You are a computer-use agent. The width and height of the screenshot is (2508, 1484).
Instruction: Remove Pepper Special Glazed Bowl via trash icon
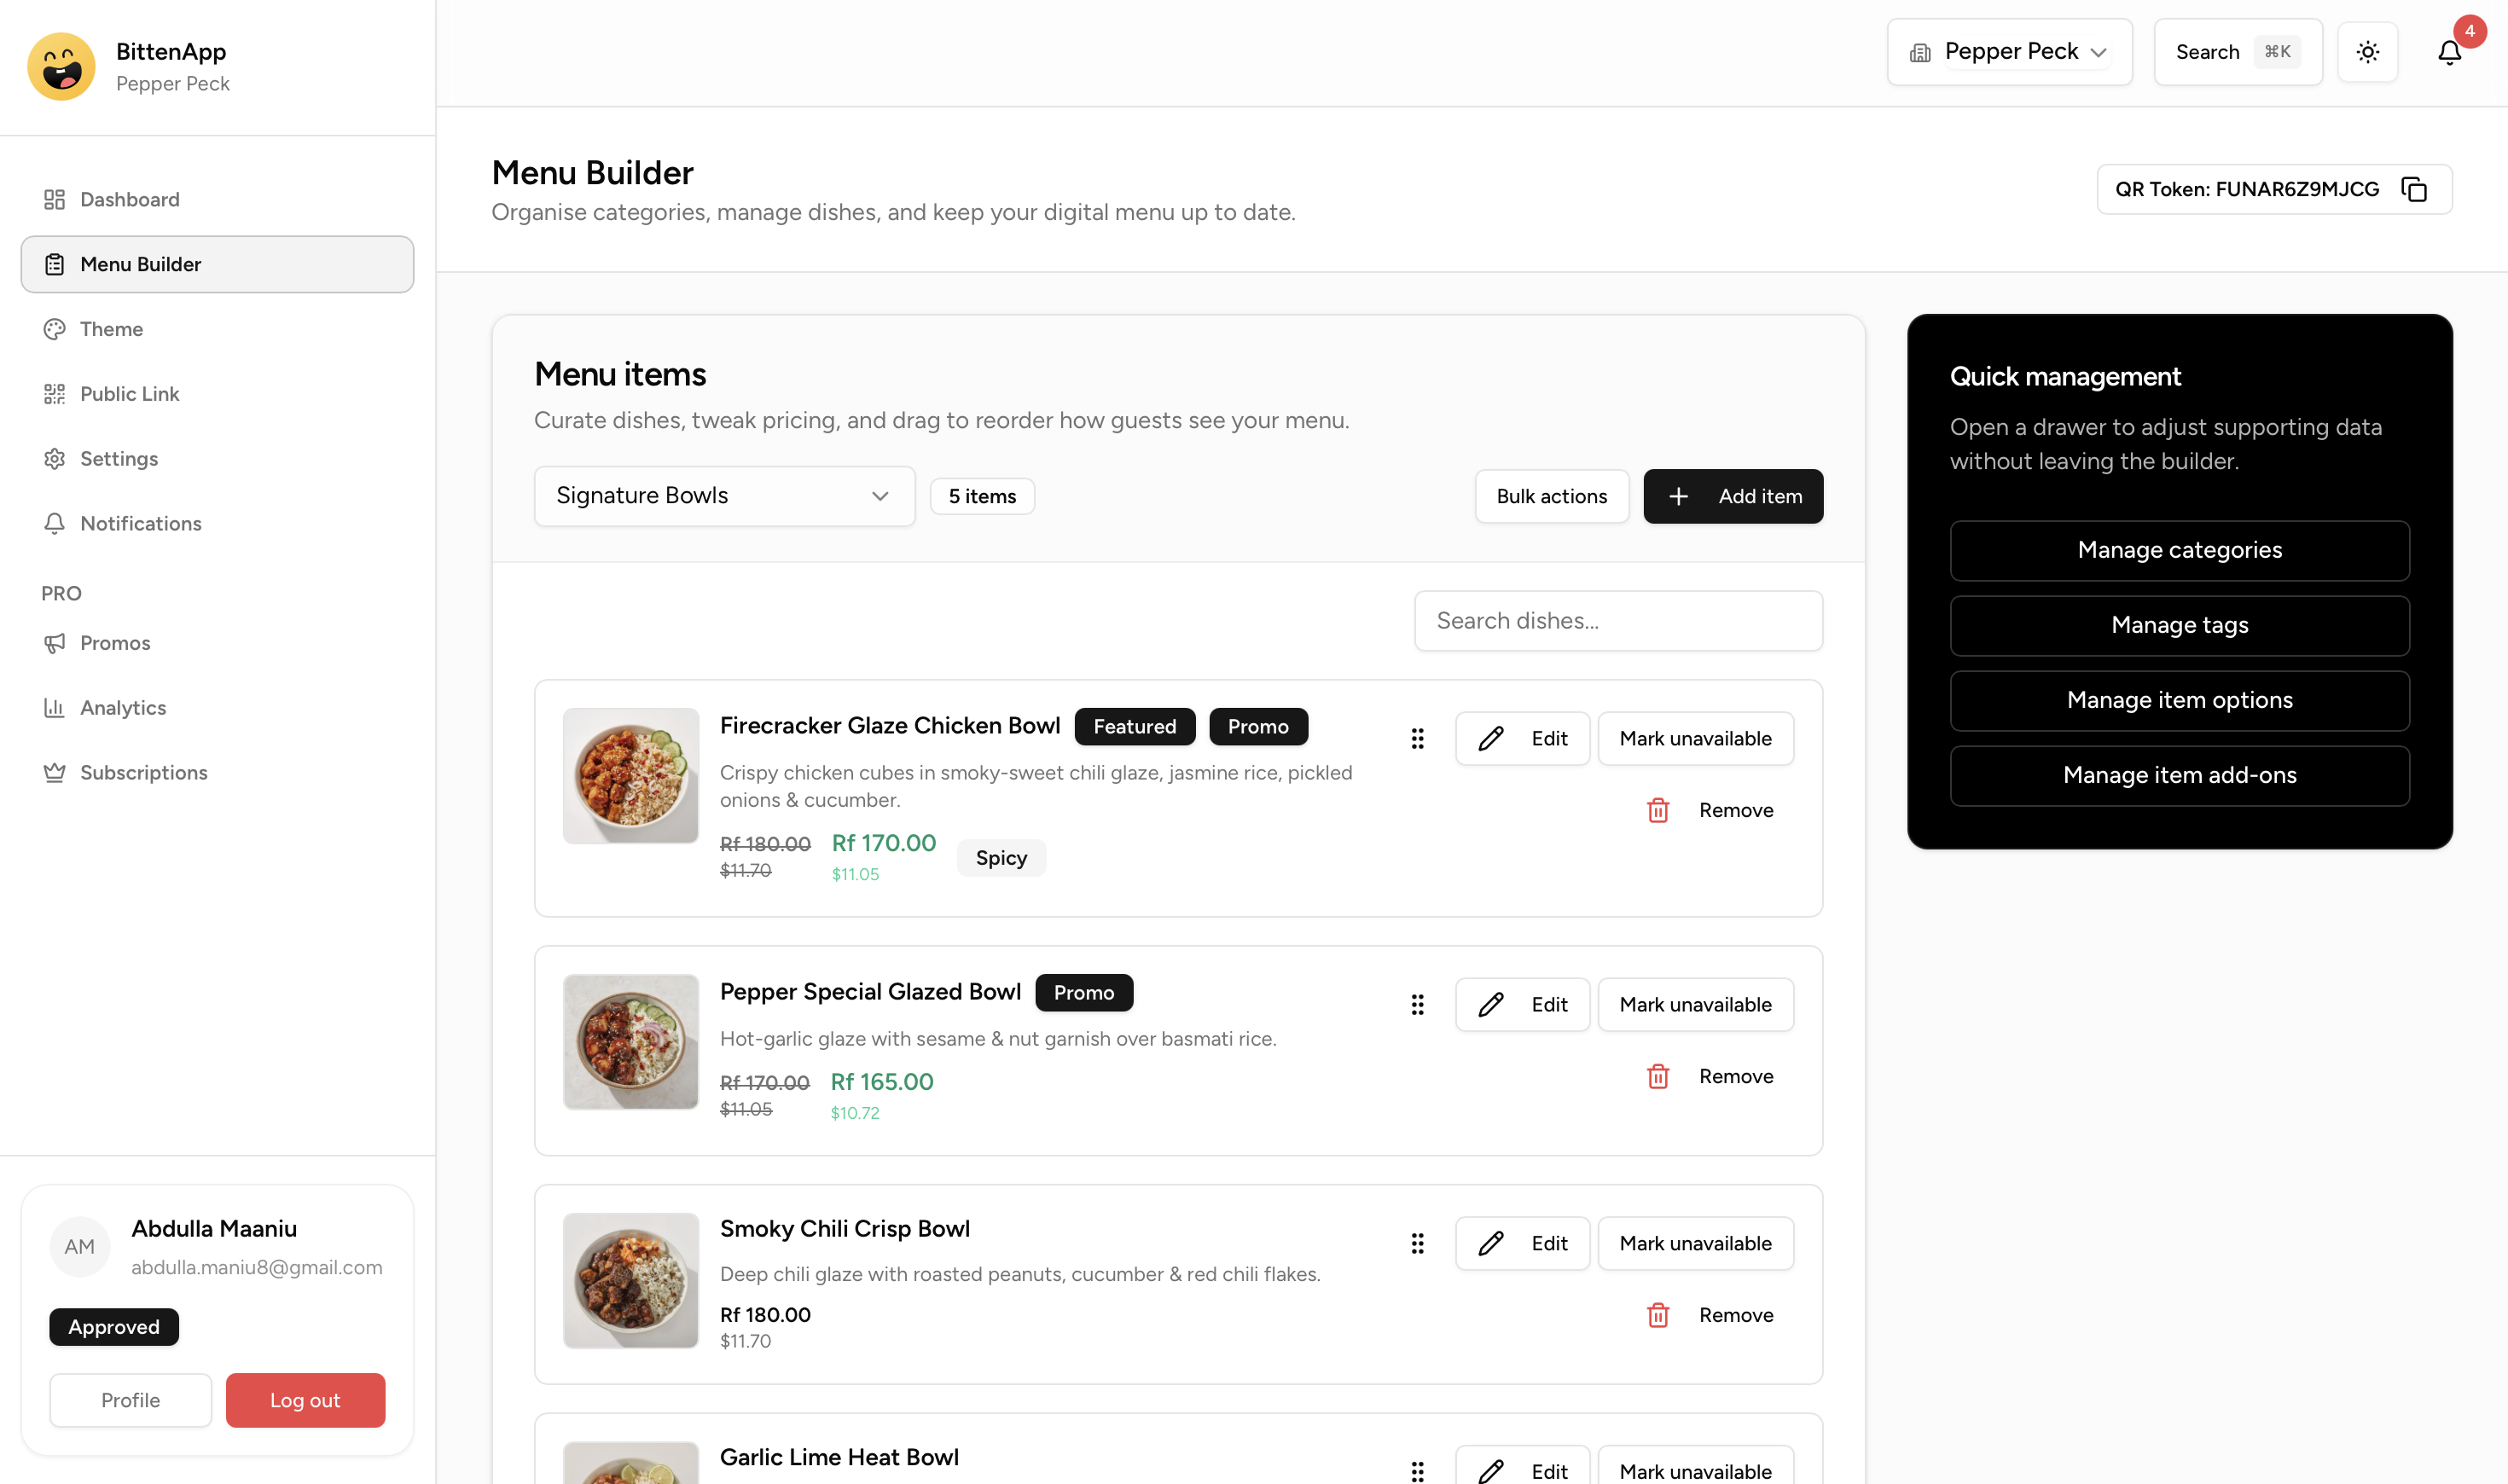[x=1658, y=1076]
